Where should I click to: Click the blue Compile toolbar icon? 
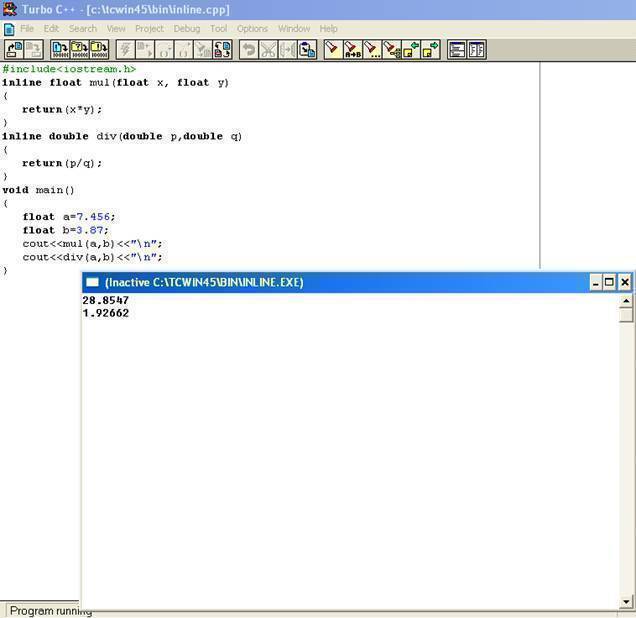60,50
